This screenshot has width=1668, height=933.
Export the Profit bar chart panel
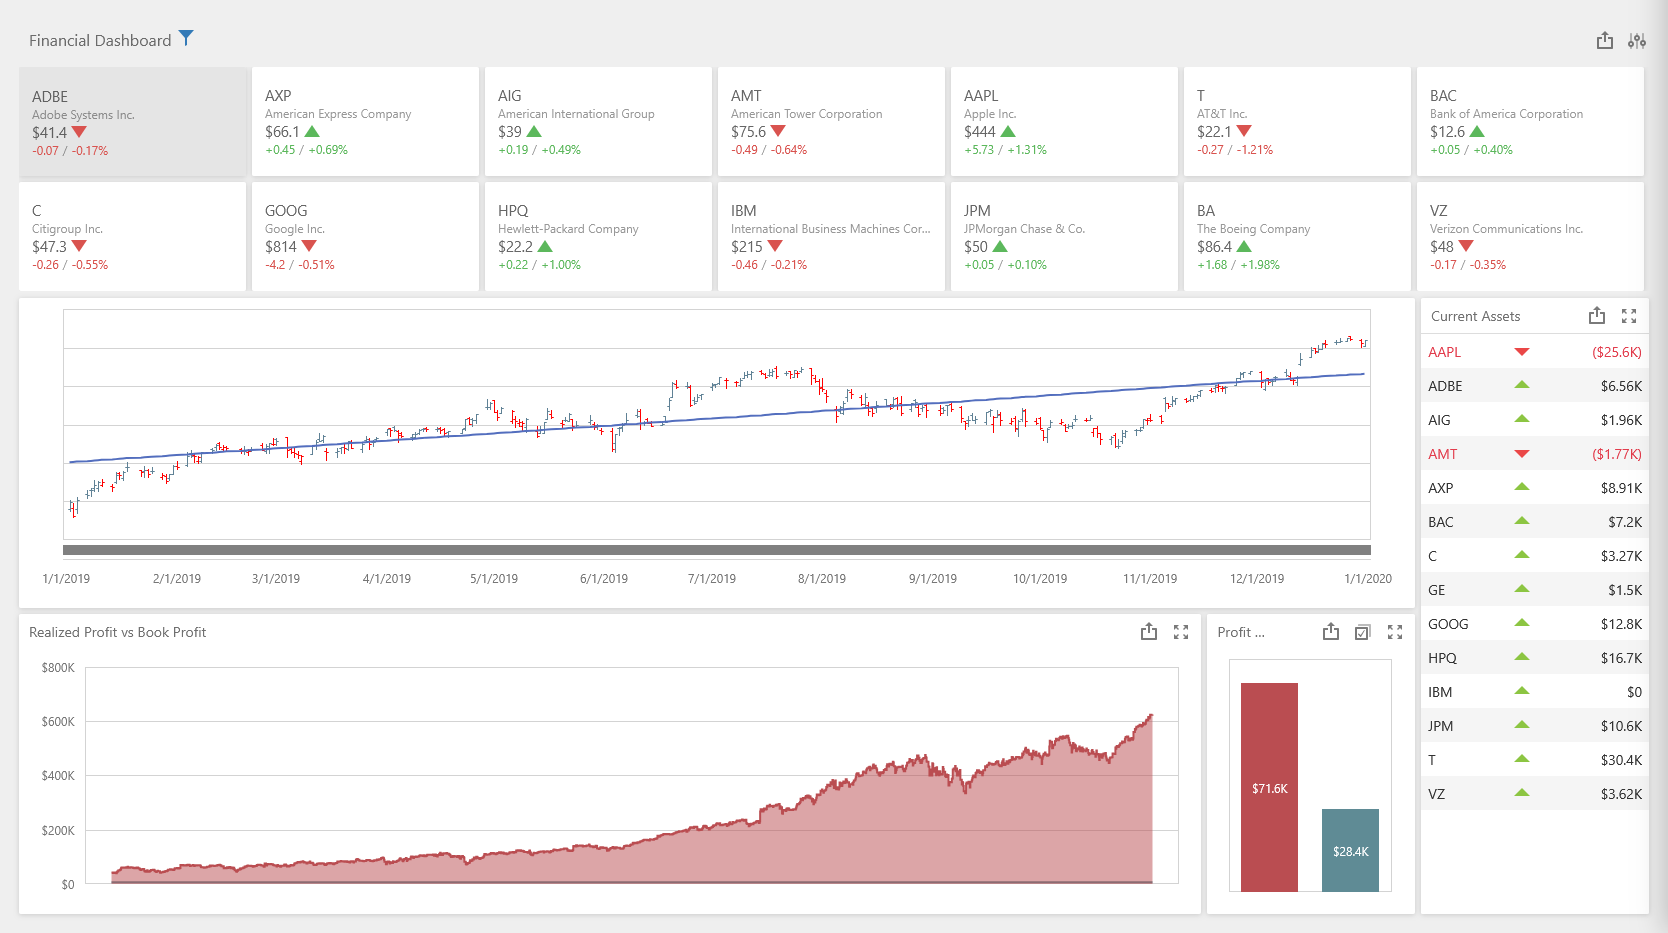point(1330,632)
